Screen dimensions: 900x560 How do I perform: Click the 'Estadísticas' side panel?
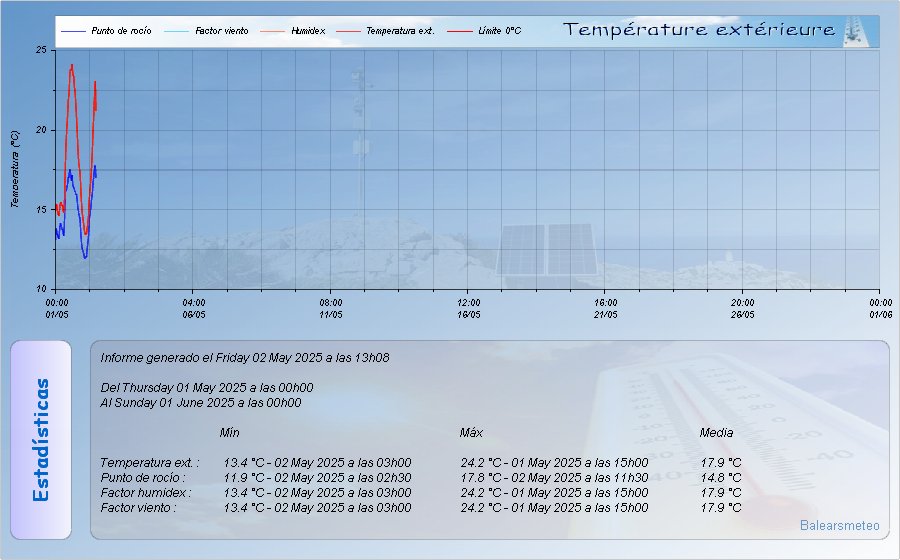point(41,440)
